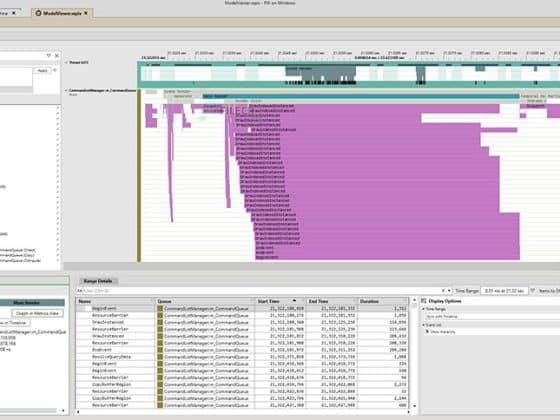Click duration value 1,088 in the table
The width and height of the screenshot is (560, 420).
point(400,357)
